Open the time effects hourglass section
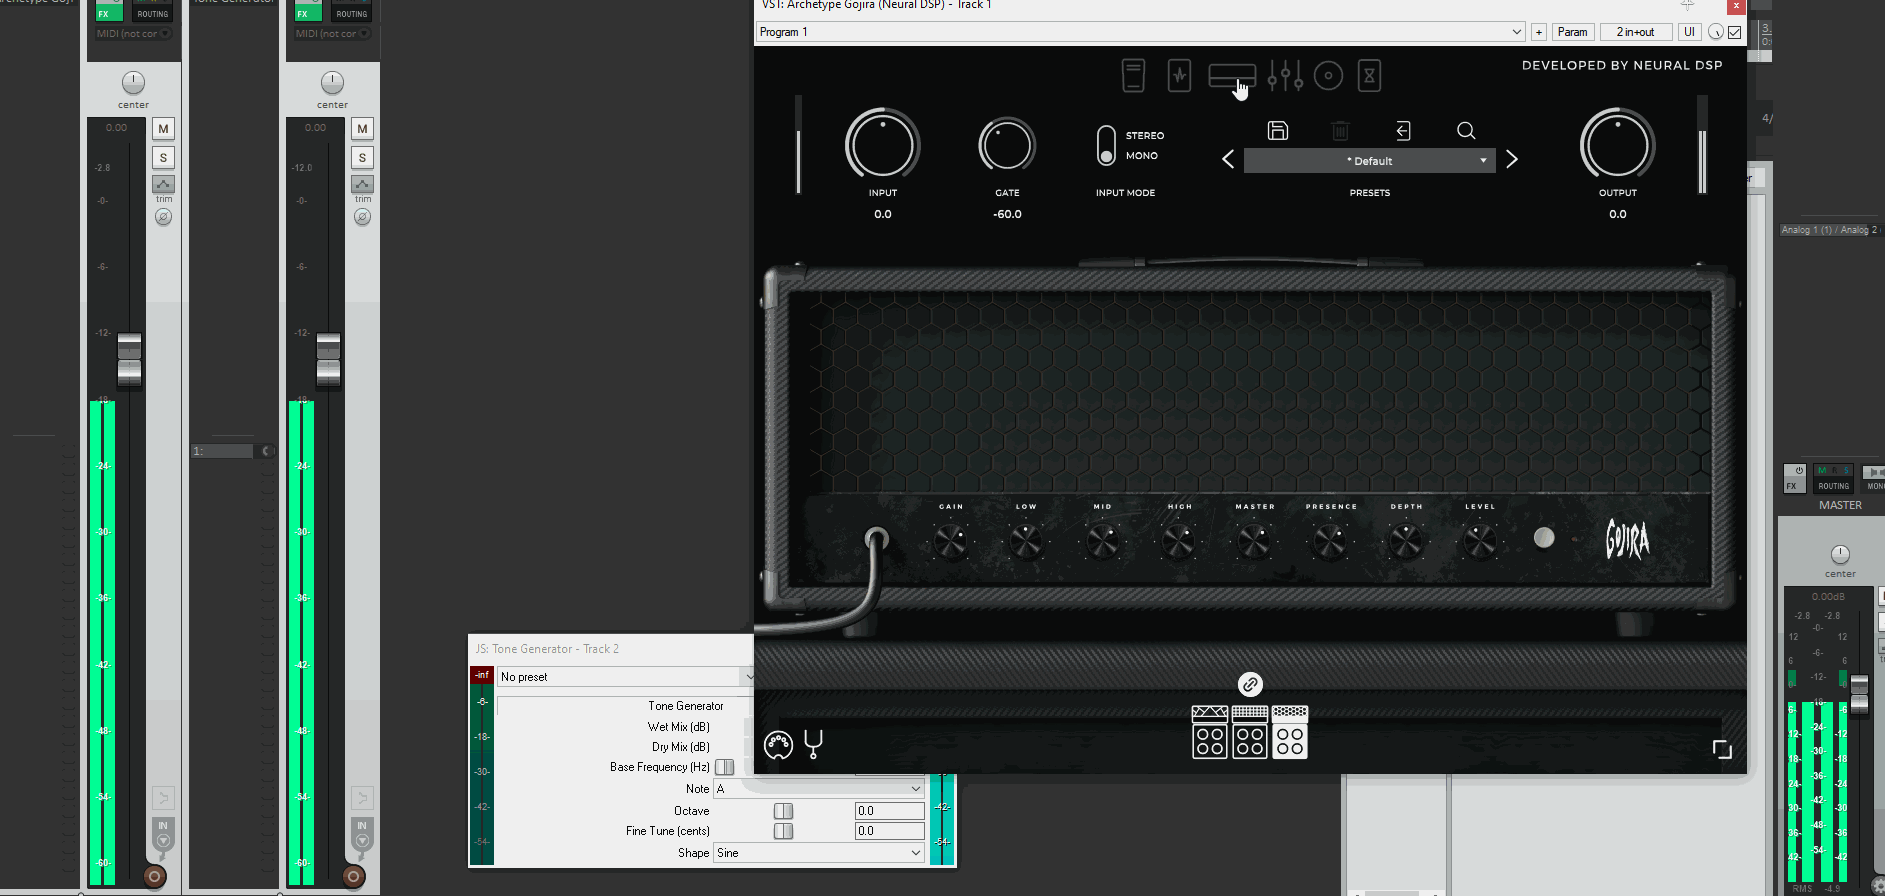This screenshot has height=896, width=1885. tap(1370, 76)
